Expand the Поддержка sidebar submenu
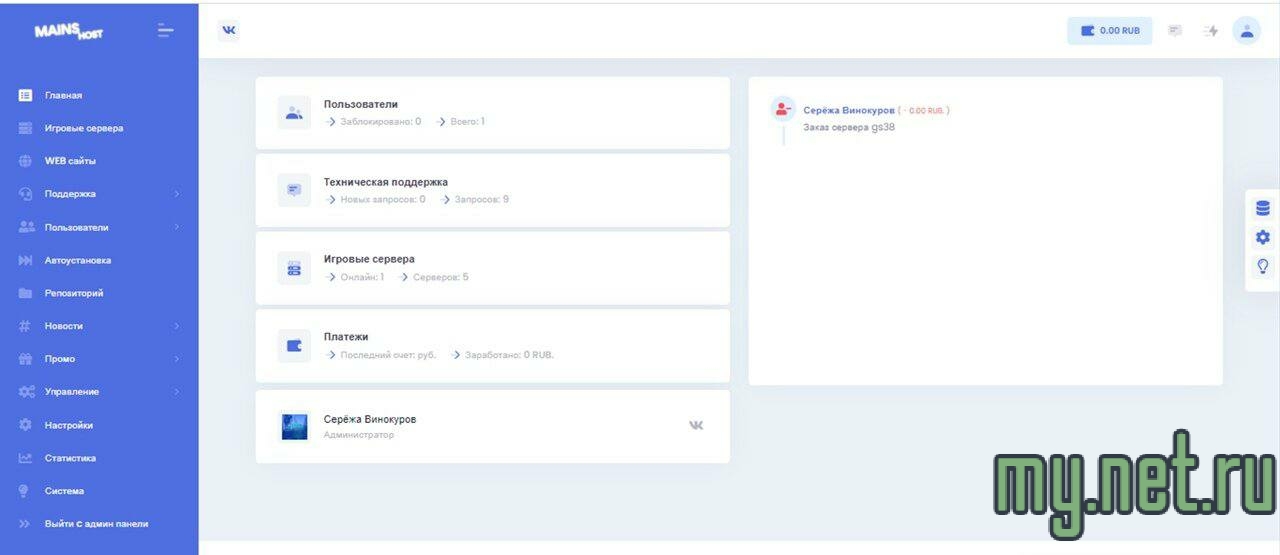Image resolution: width=1280 pixels, height=555 pixels. coord(176,194)
